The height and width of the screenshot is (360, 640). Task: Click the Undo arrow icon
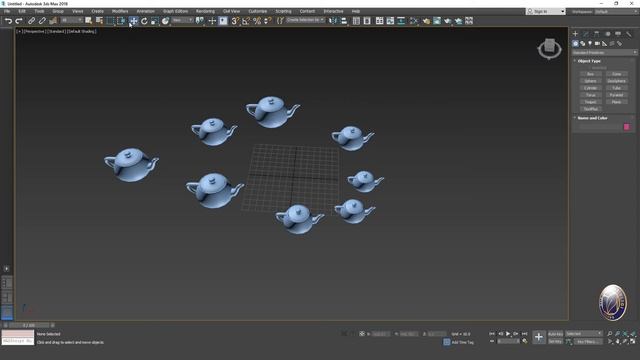8,21
